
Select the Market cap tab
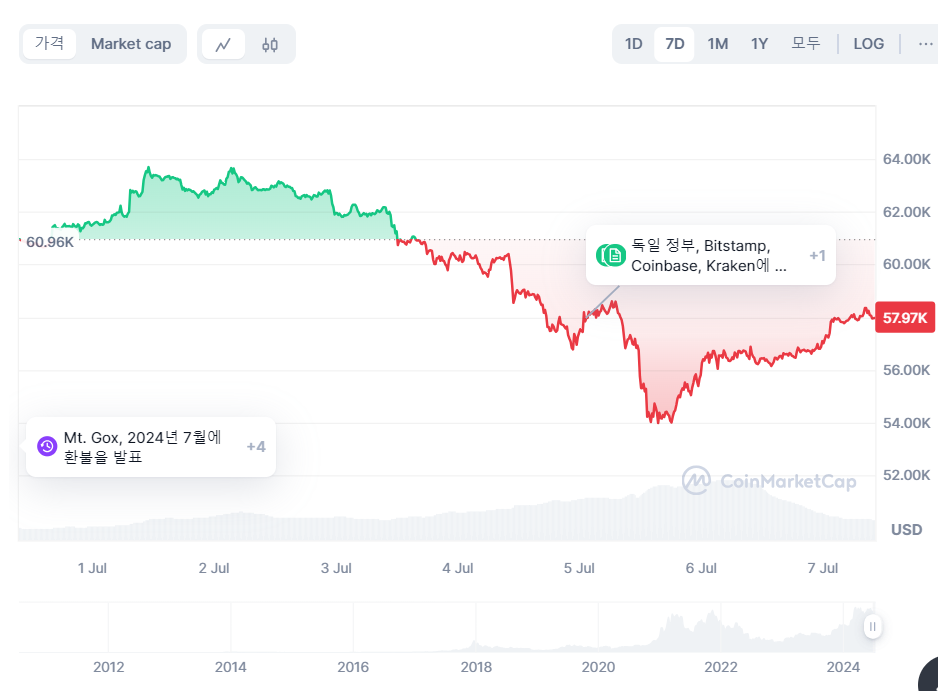pos(131,44)
